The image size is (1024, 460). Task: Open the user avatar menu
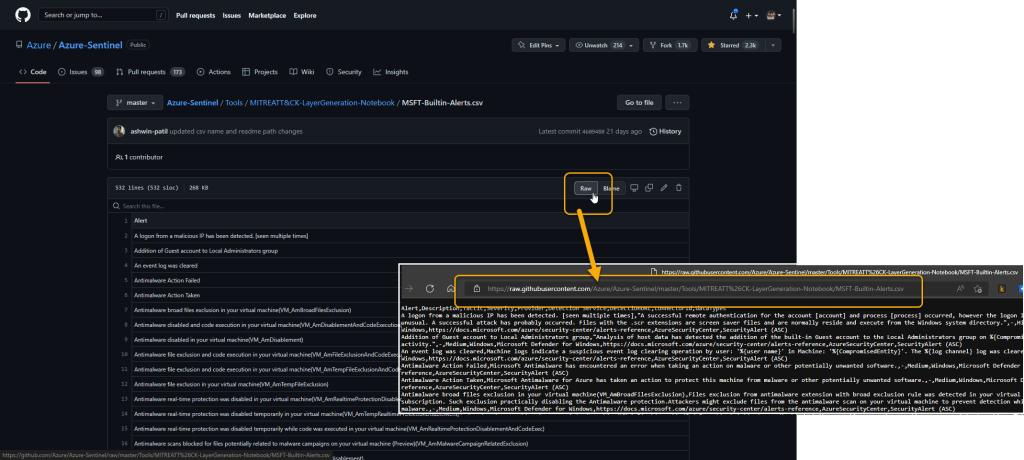pyautogui.click(x=773, y=15)
